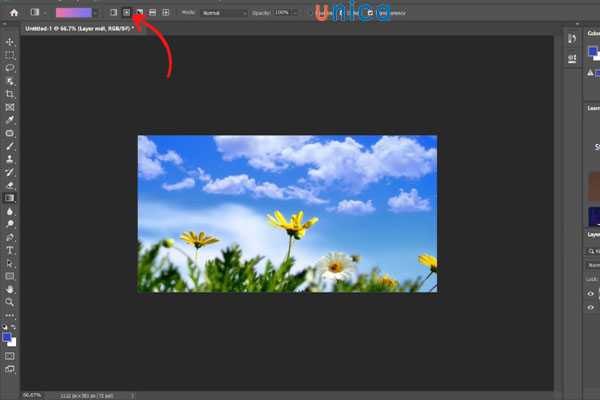Open the Layers panel tab
This screenshot has height=400, width=600.
[x=592, y=234]
